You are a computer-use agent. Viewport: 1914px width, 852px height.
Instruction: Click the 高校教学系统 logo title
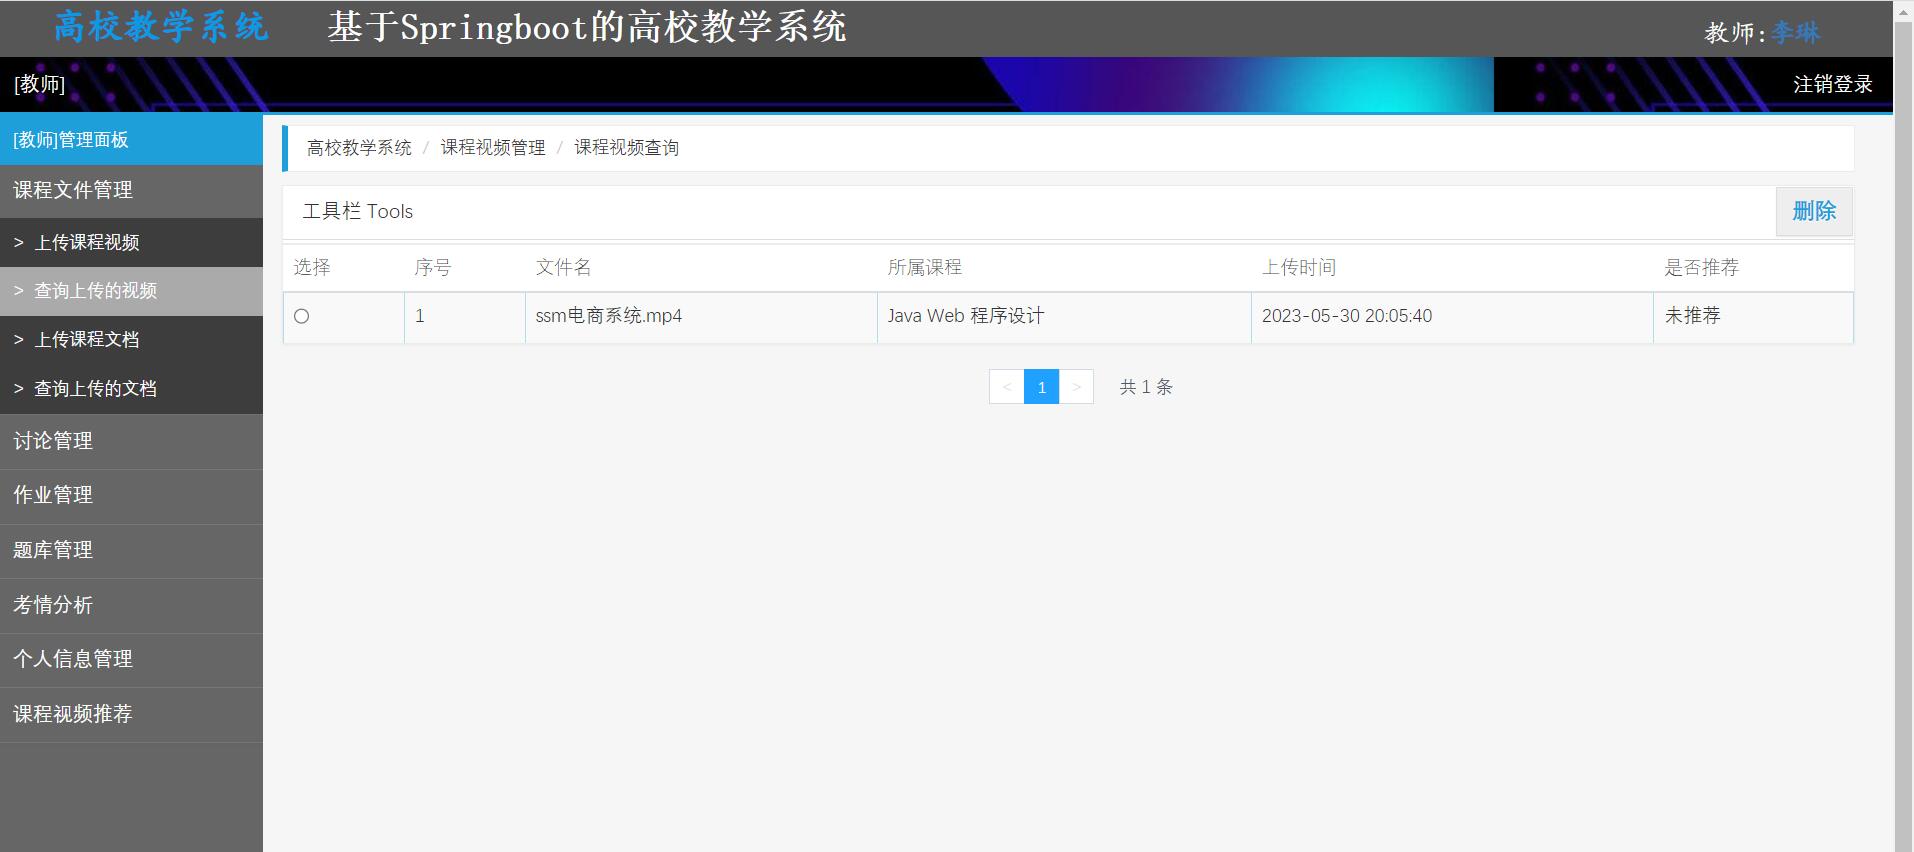161,27
